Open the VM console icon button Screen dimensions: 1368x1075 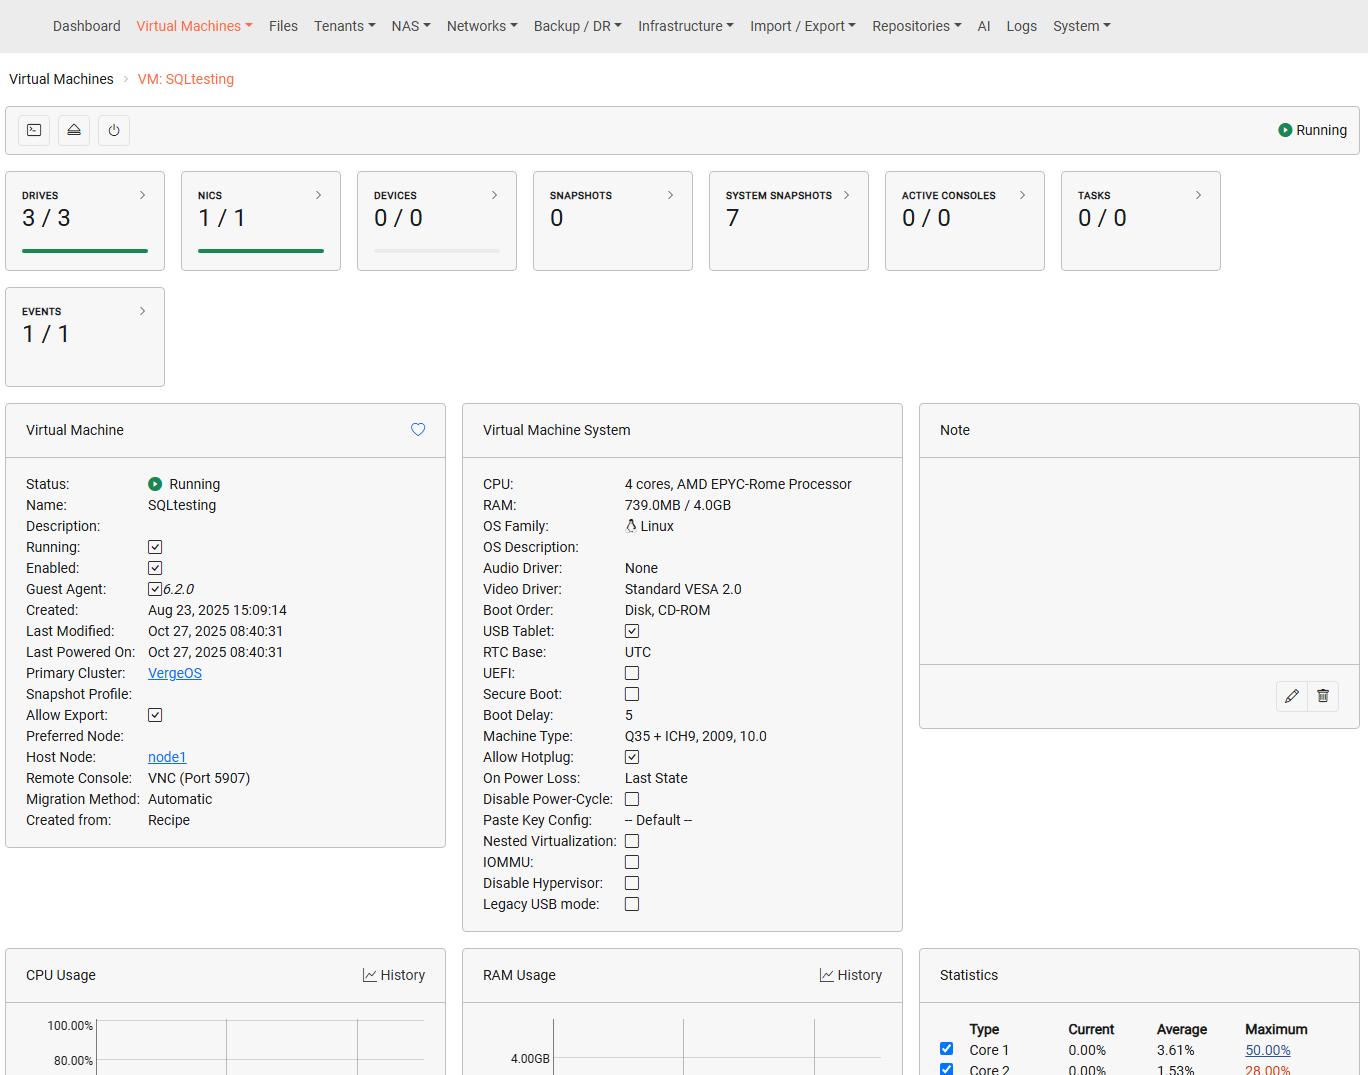click(34, 130)
